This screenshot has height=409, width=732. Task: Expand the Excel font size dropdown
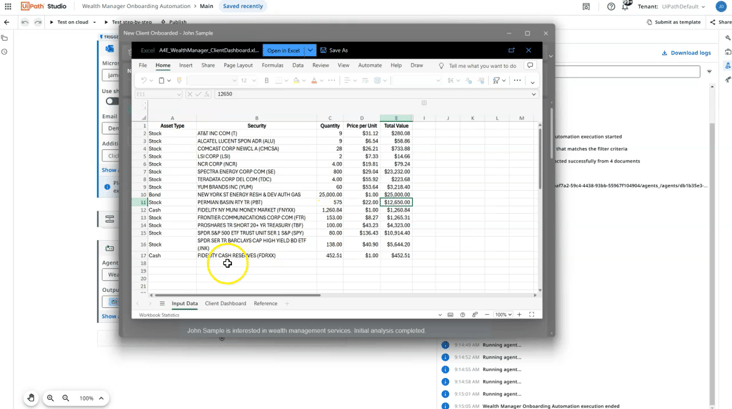click(254, 80)
